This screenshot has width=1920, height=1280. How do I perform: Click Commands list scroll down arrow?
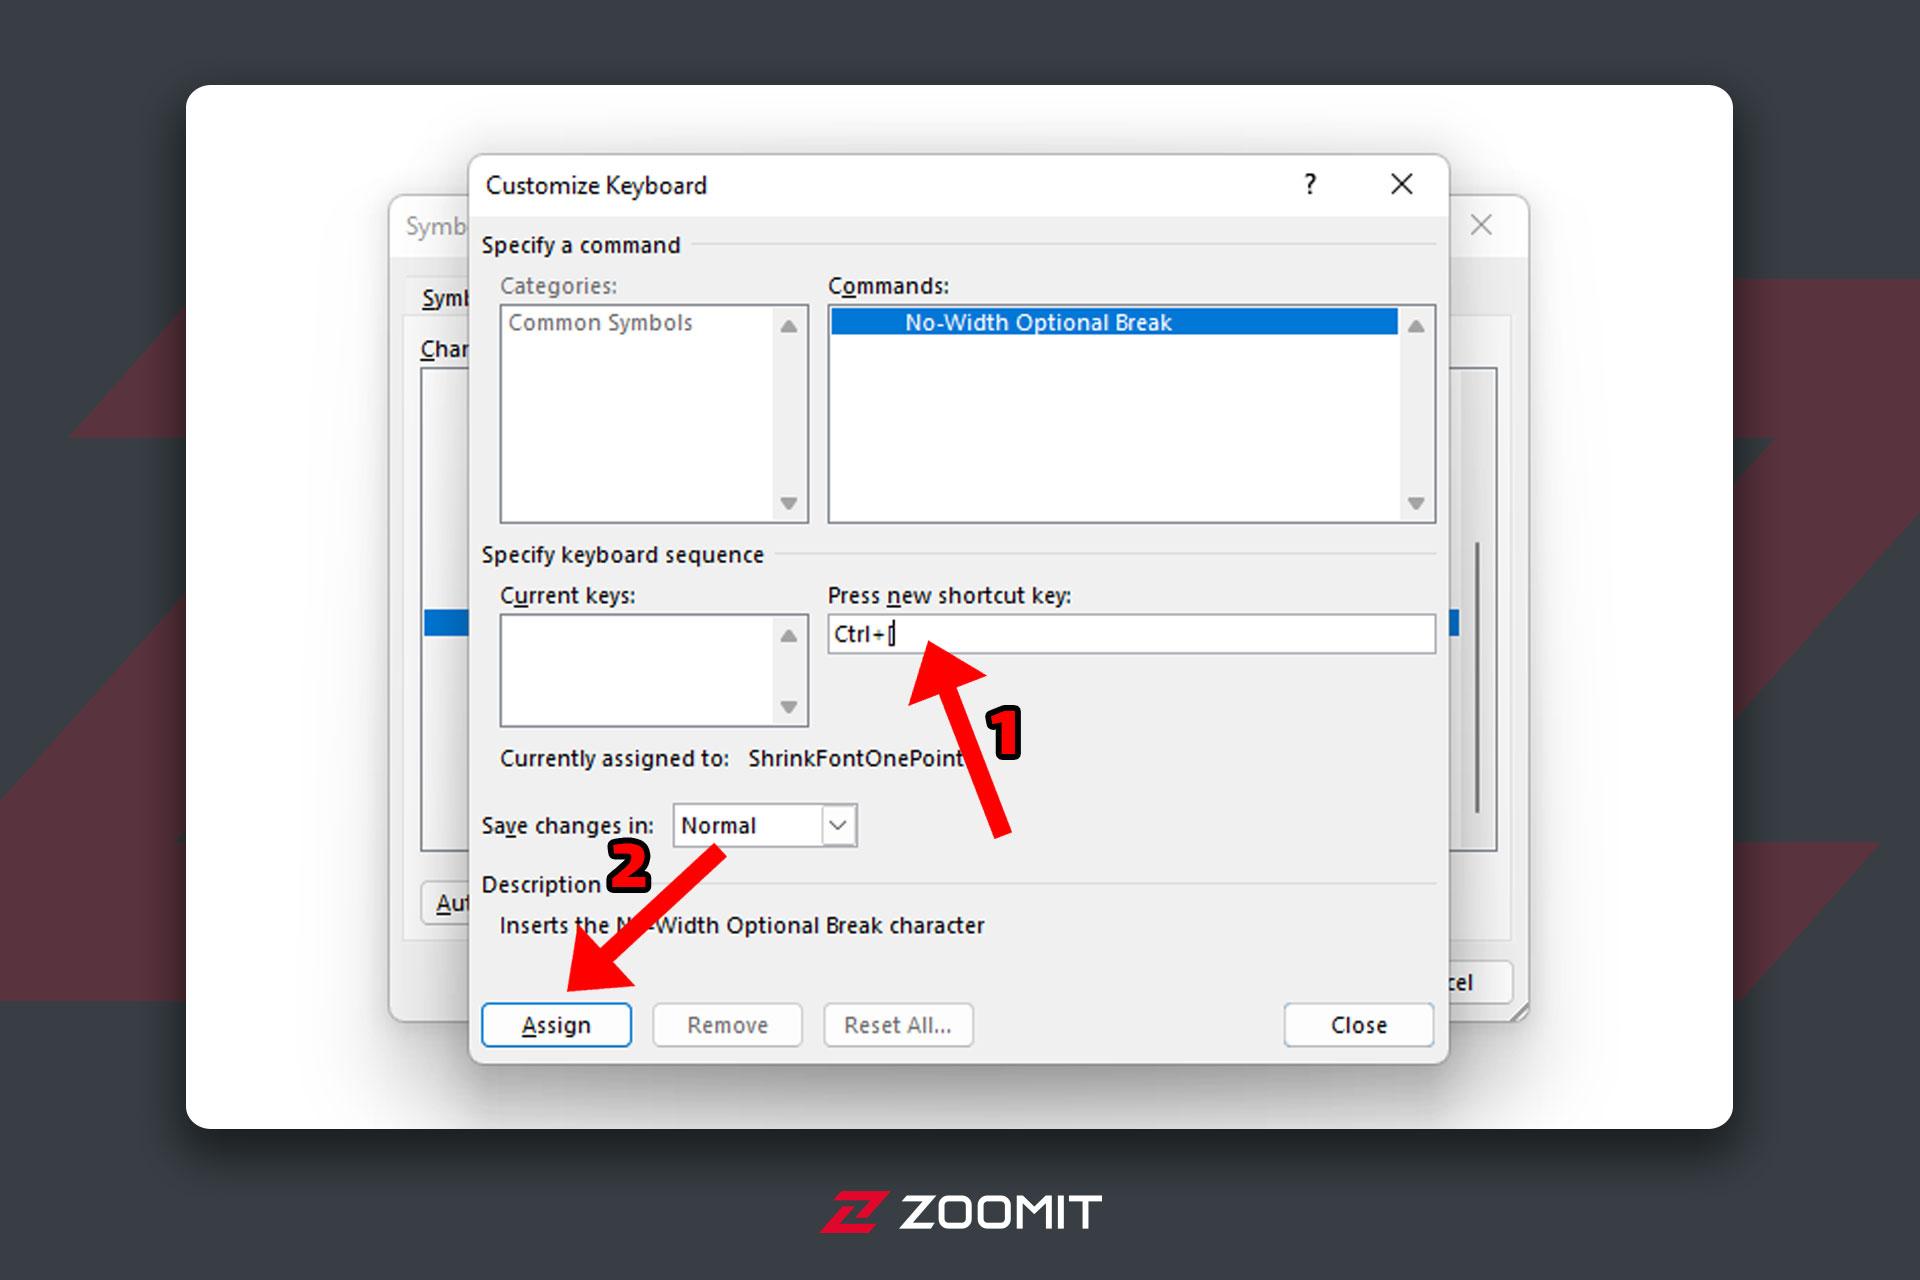pyautogui.click(x=1416, y=503)
